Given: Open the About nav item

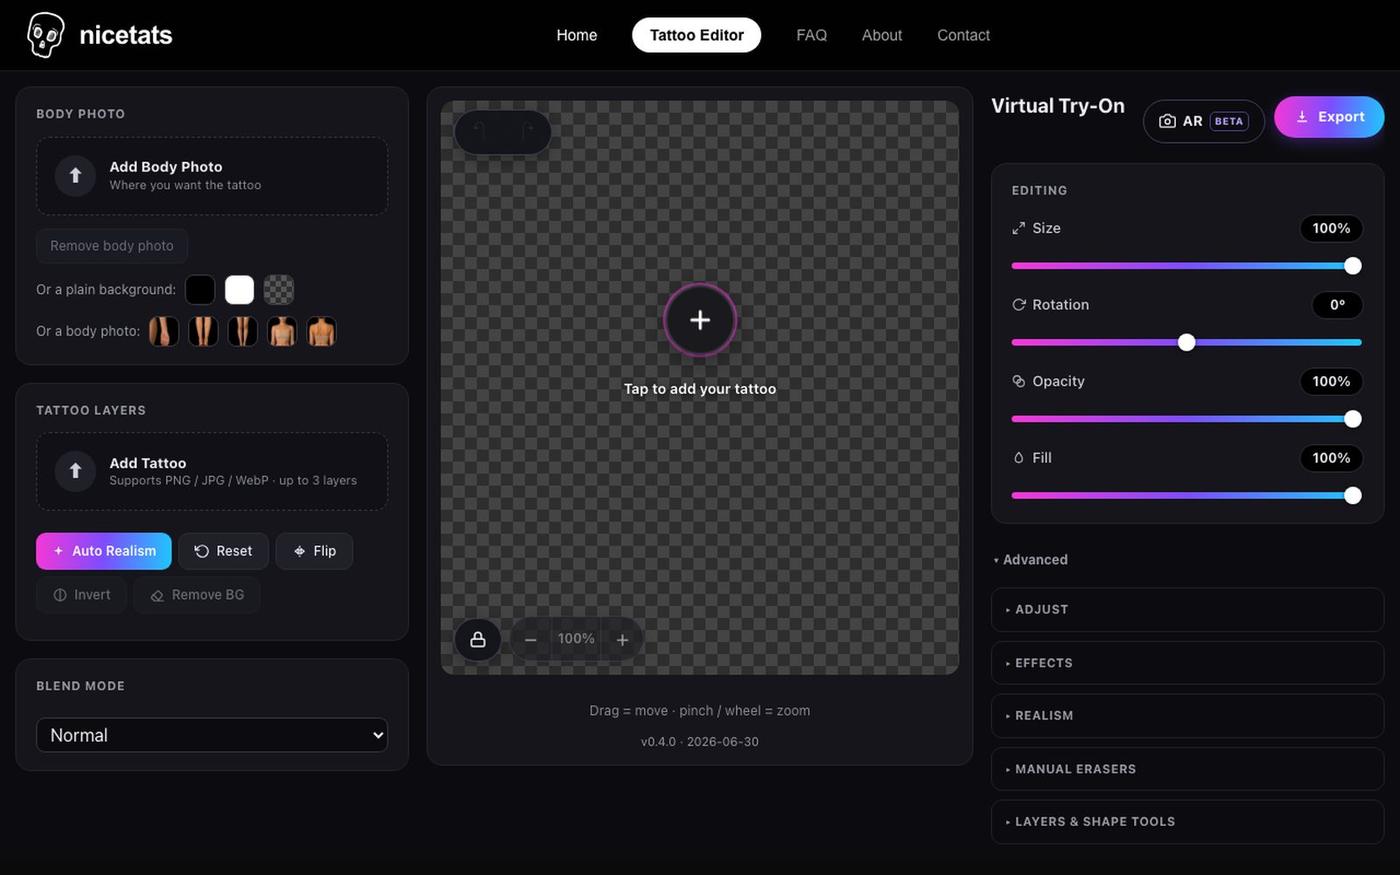Looking at the screenshot, I should [x=882, y=35].
